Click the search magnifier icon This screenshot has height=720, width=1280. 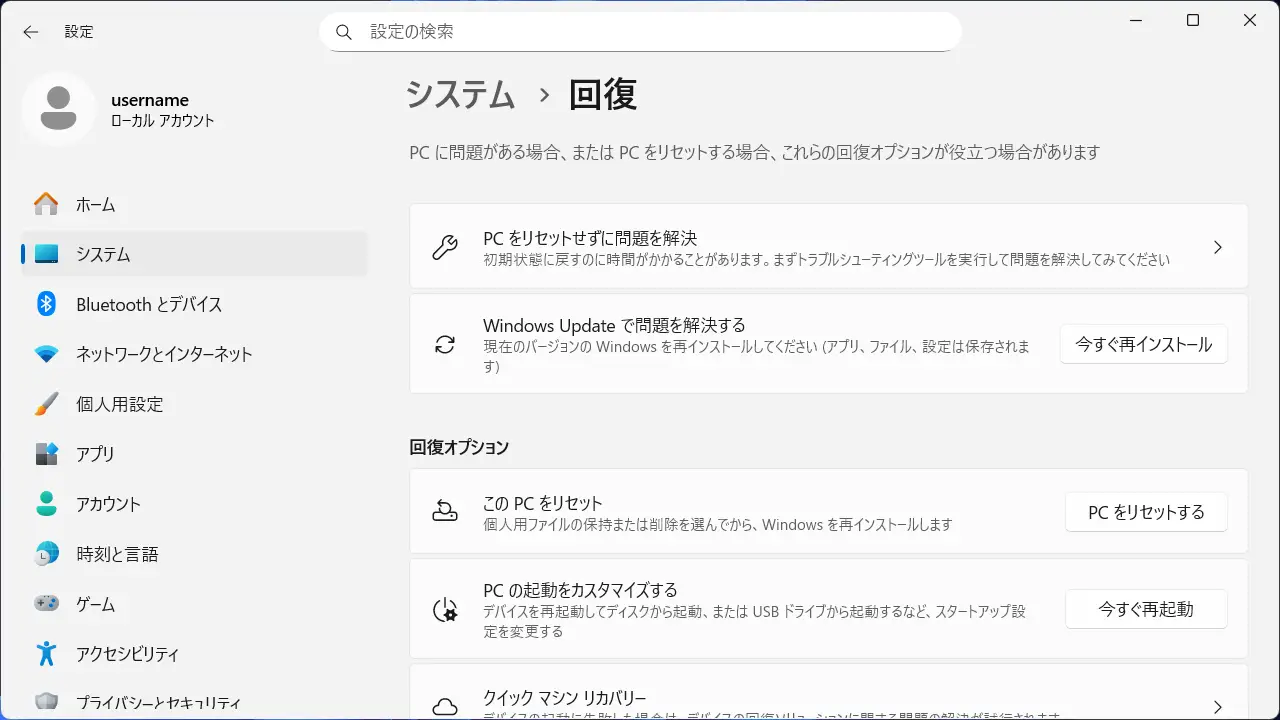tap(344, 32)
